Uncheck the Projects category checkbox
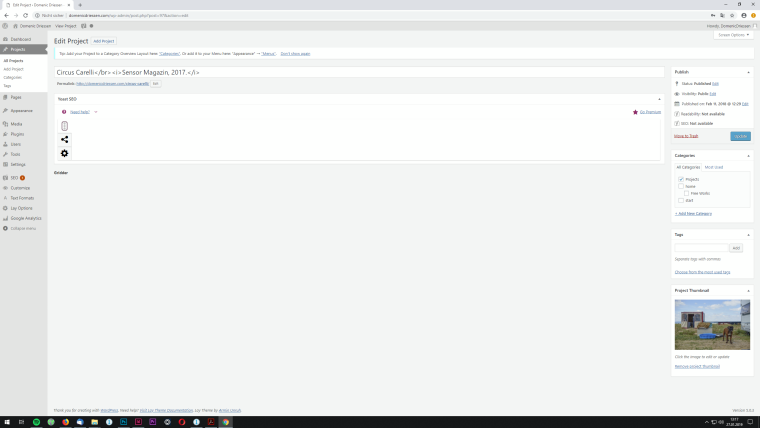 point(681,179)
